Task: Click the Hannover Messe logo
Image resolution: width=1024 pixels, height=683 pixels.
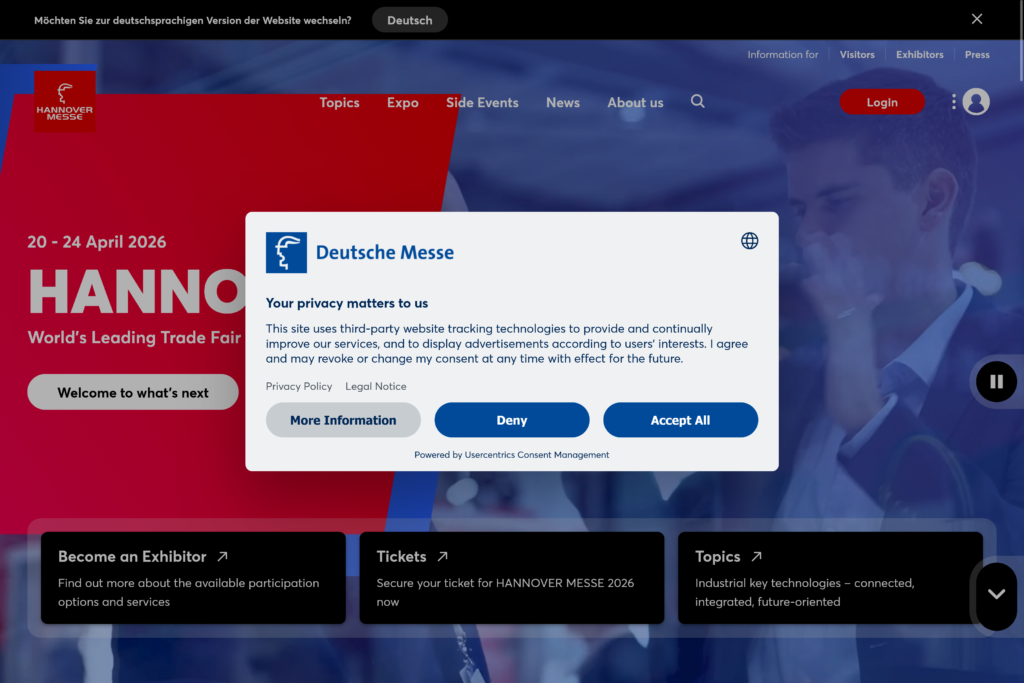Action: (x=65, y=101)
